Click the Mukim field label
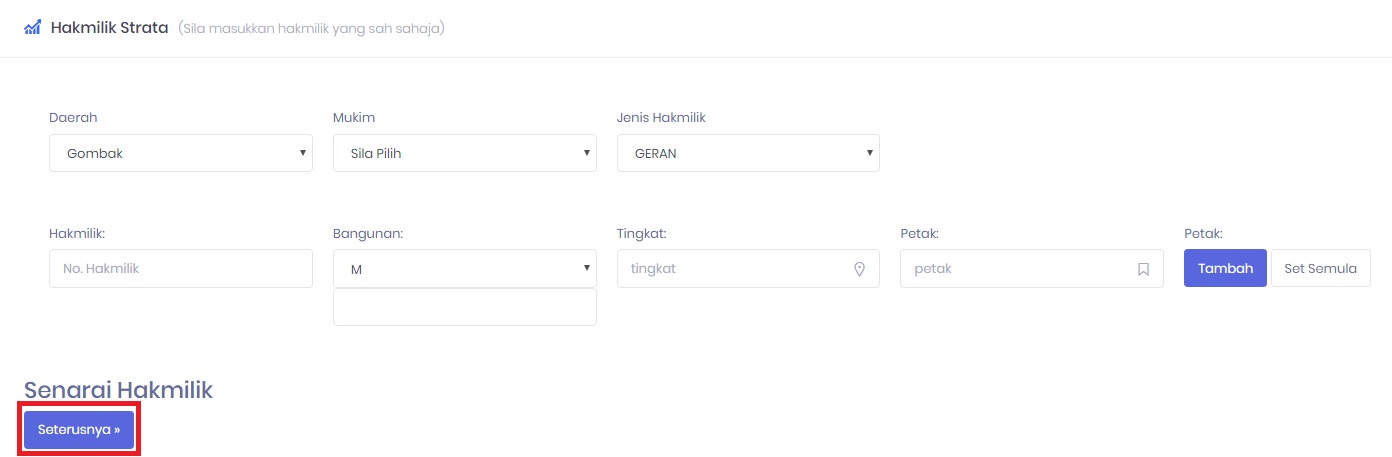The height and width of the screenshot is (457, 1392). [x=354, y=118]
